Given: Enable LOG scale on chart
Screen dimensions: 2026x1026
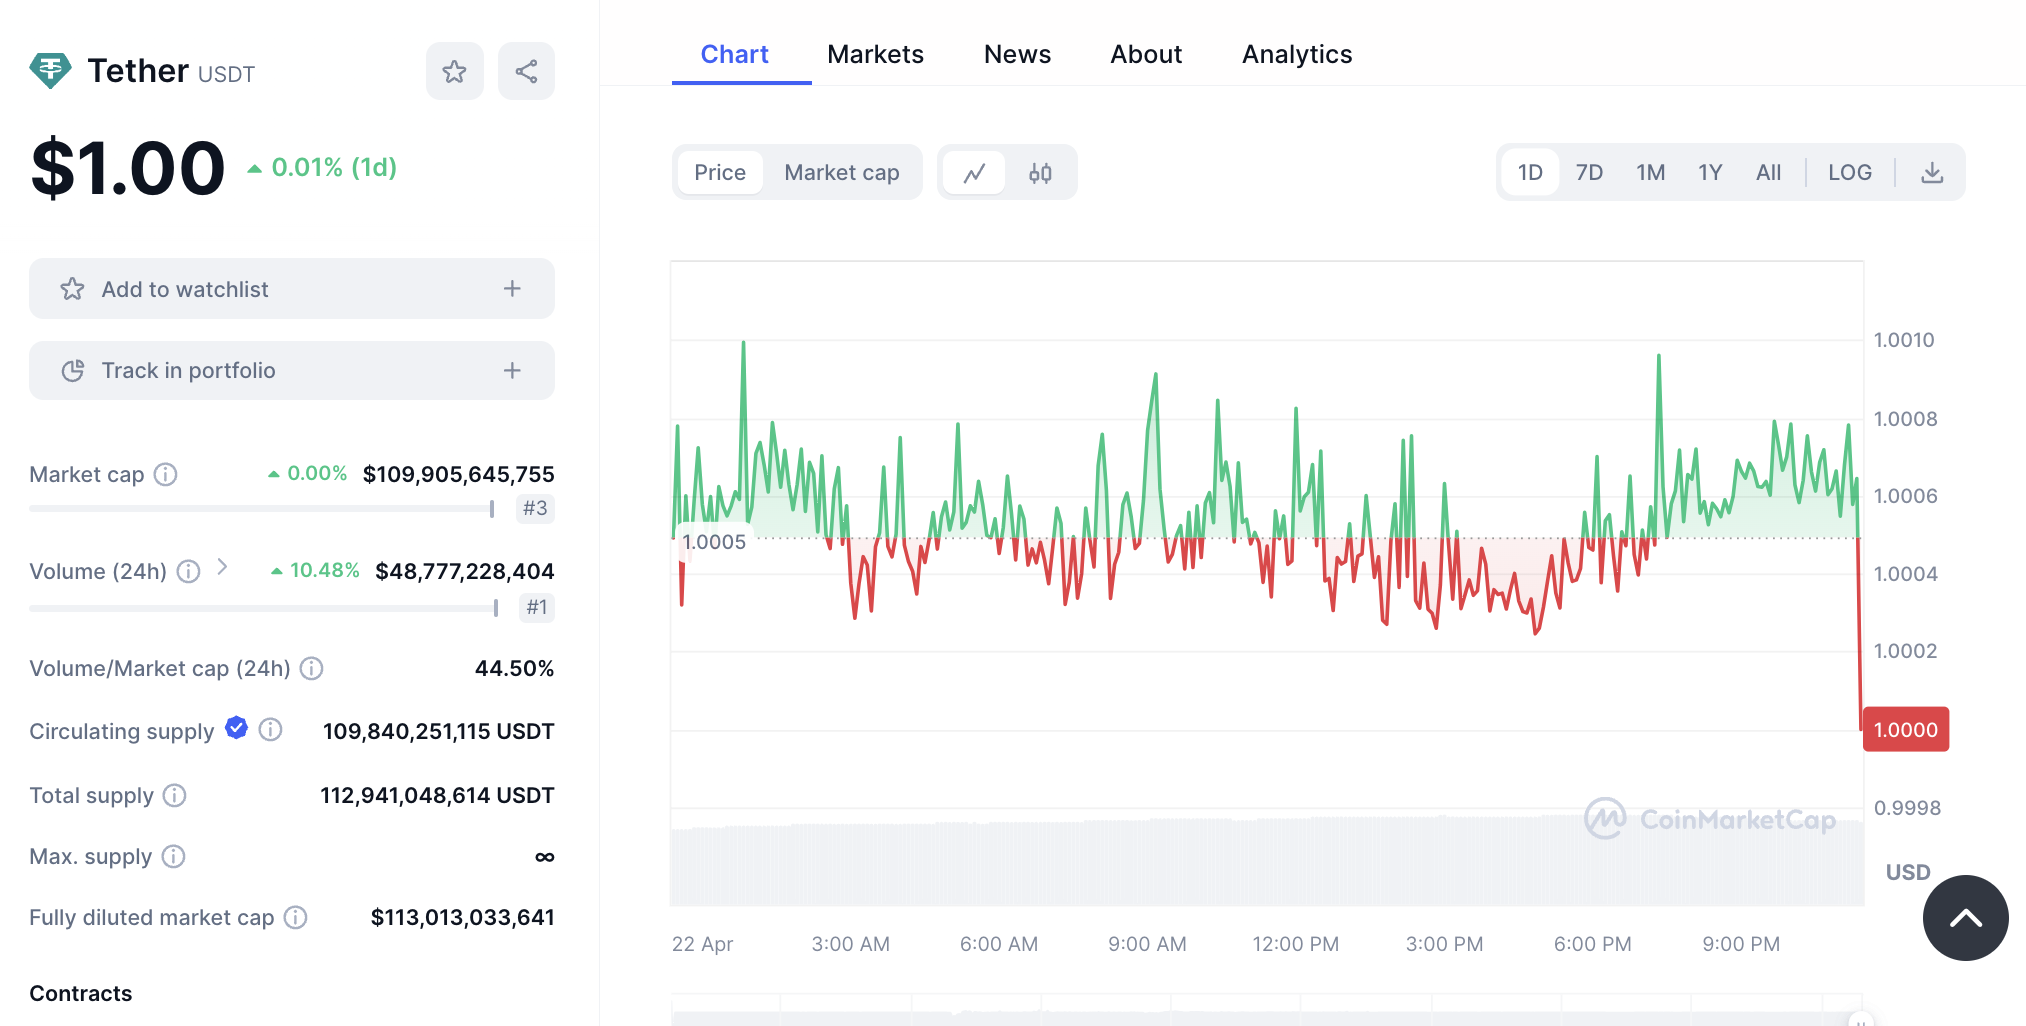Looking at the screenshot, I should point(1849,173).
